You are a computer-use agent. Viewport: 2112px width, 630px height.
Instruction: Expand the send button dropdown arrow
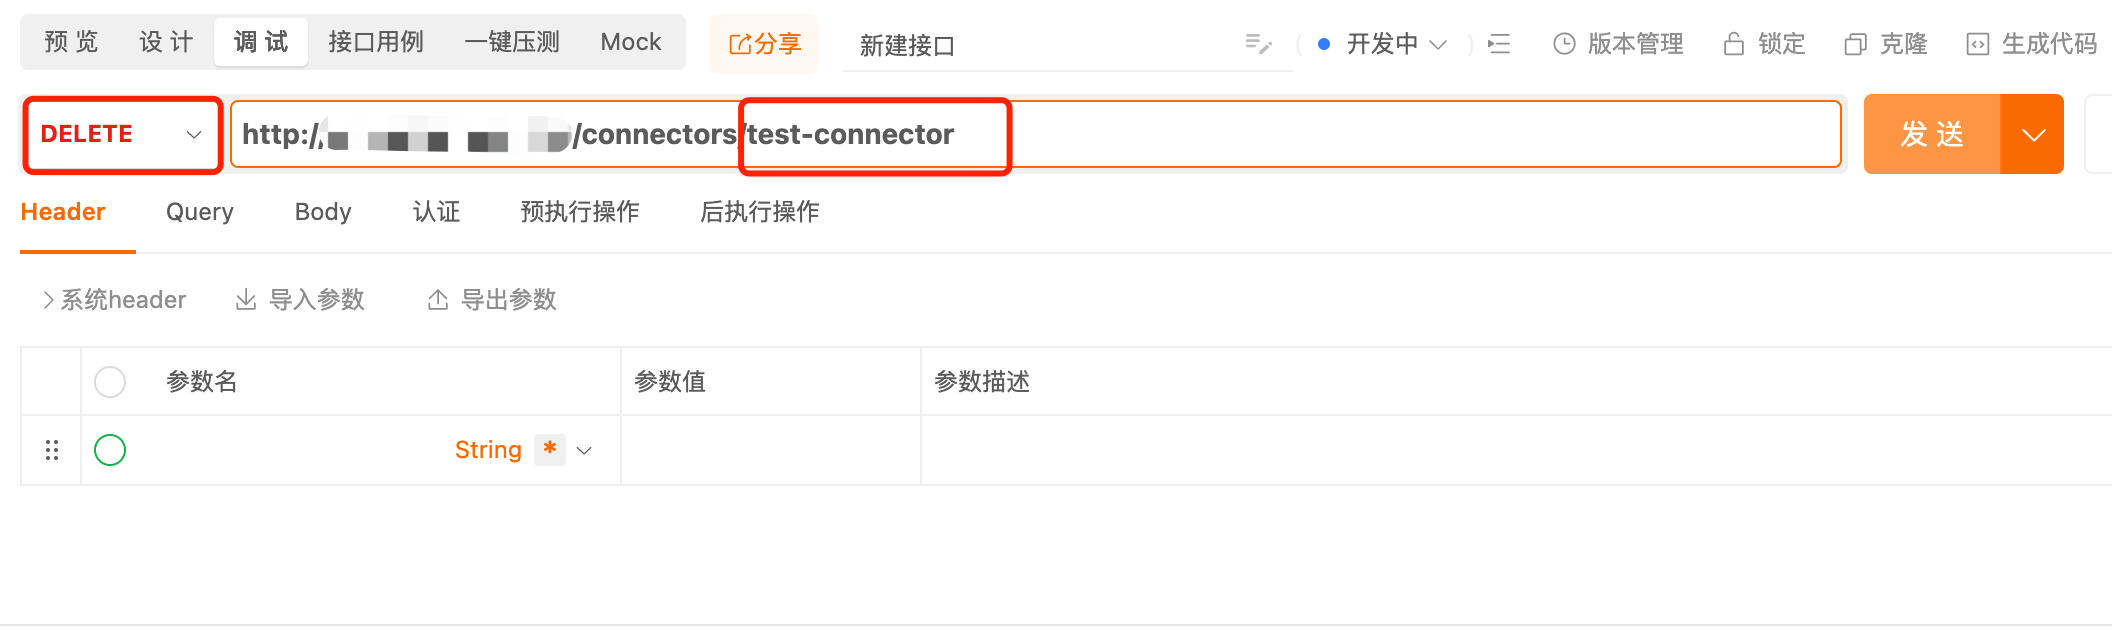[x=2032, y=134]
